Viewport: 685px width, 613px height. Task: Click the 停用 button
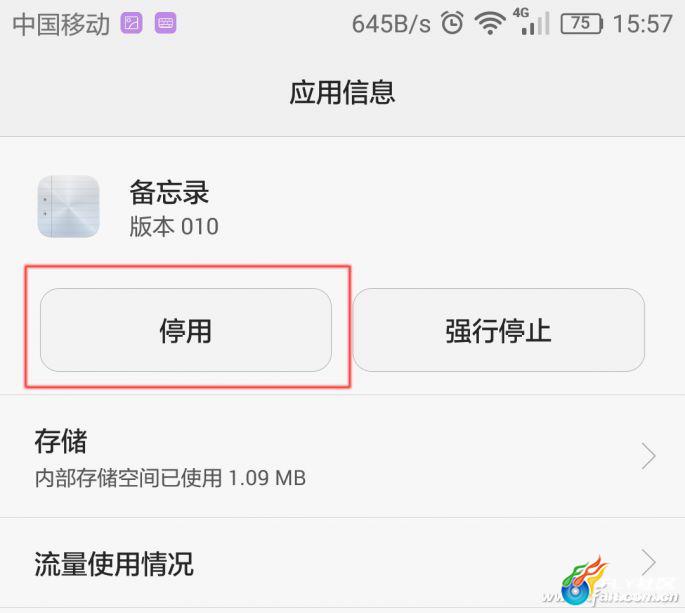[186, 330]
